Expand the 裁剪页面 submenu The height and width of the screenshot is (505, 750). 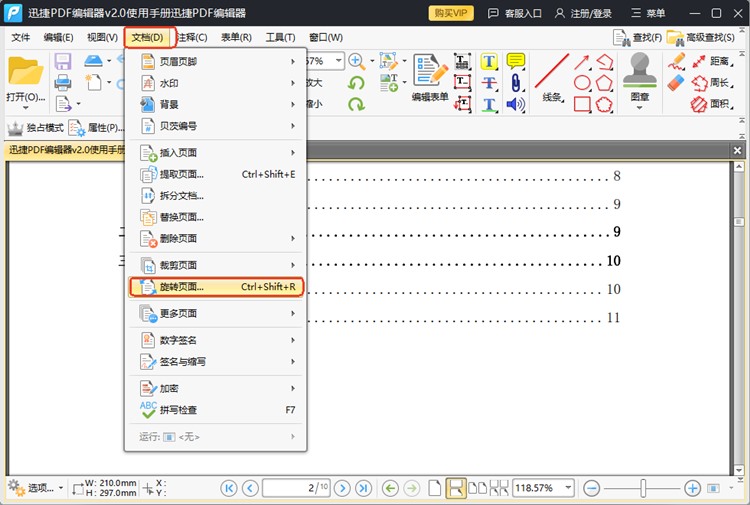coord(216,265)
